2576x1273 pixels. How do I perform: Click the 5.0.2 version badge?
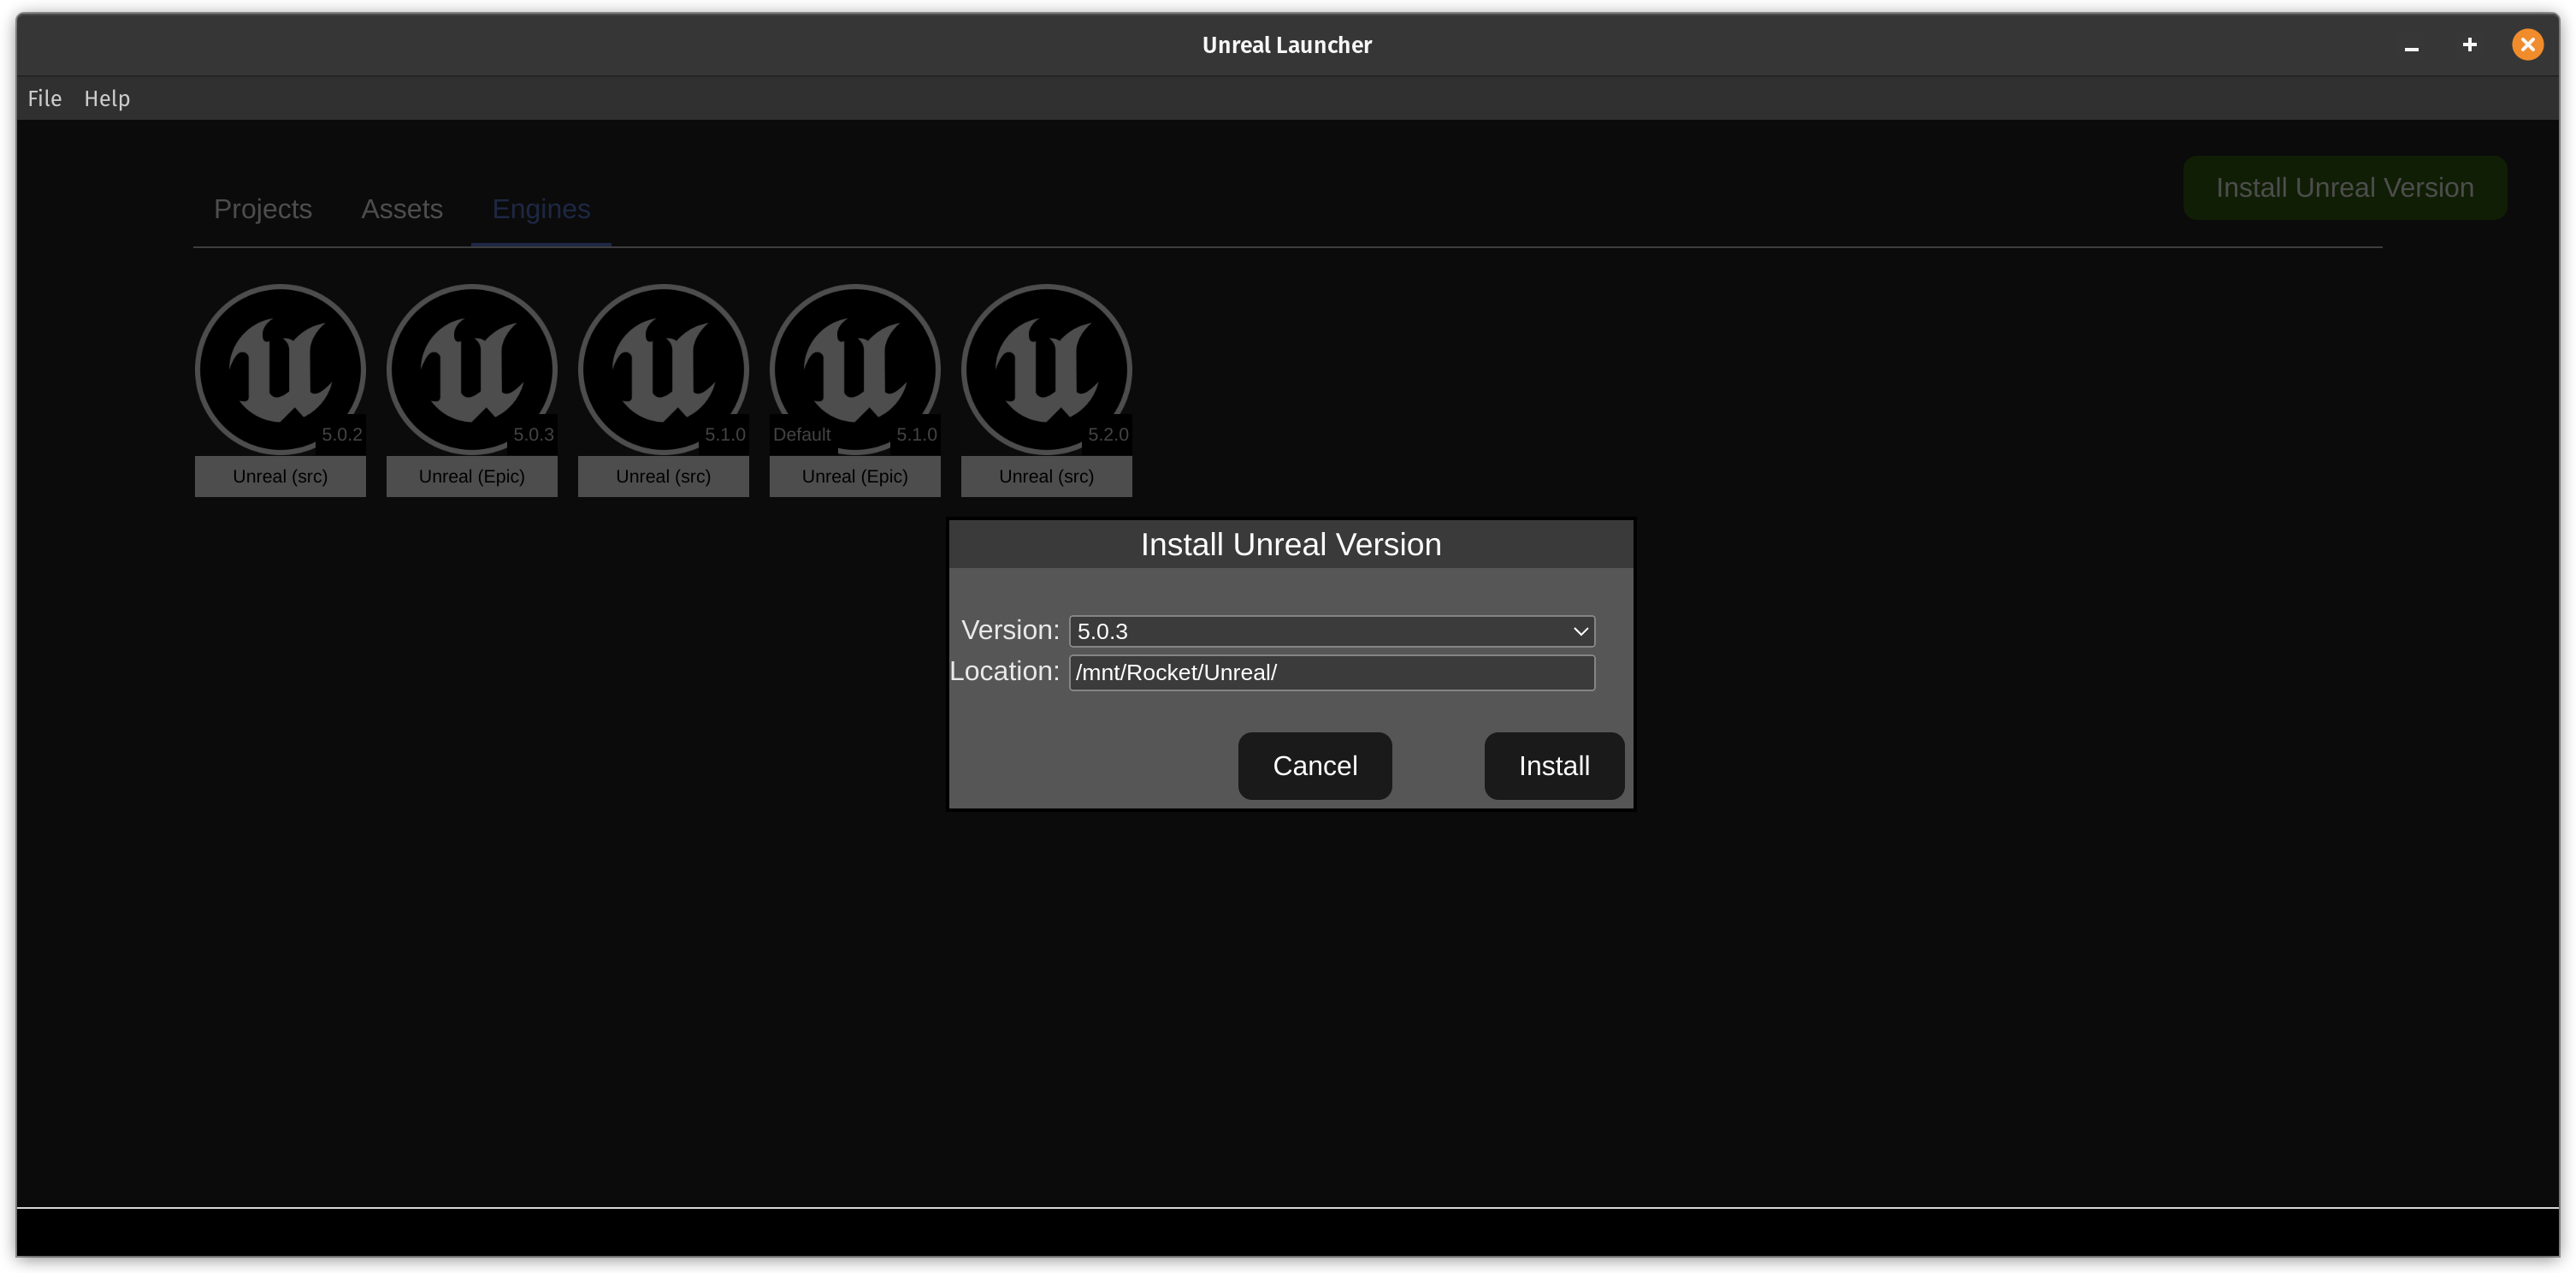pyautogui.click(x=342, y=434)
